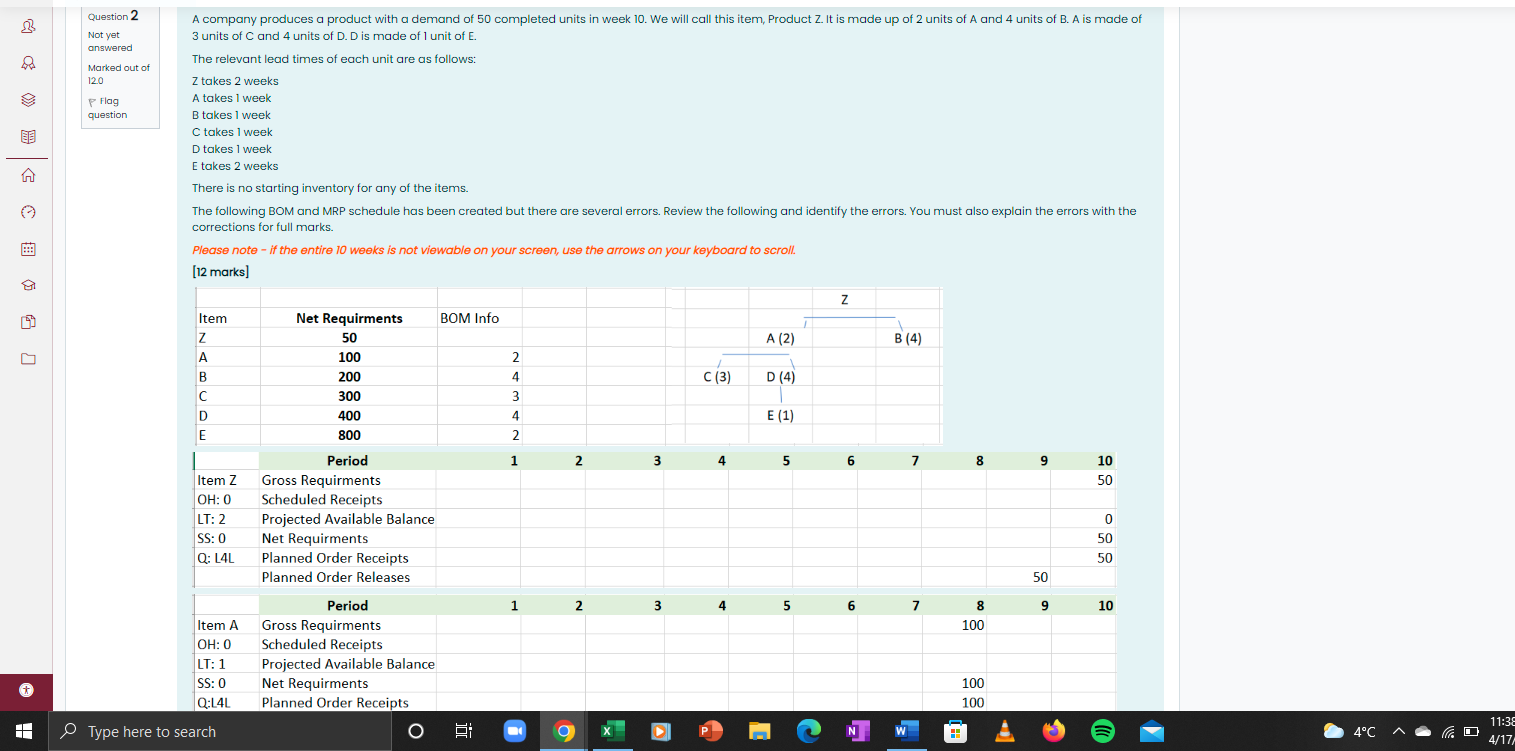Open Task View on the taskbar
Viewport: 1515px width, 751px height.
(463, 732)
